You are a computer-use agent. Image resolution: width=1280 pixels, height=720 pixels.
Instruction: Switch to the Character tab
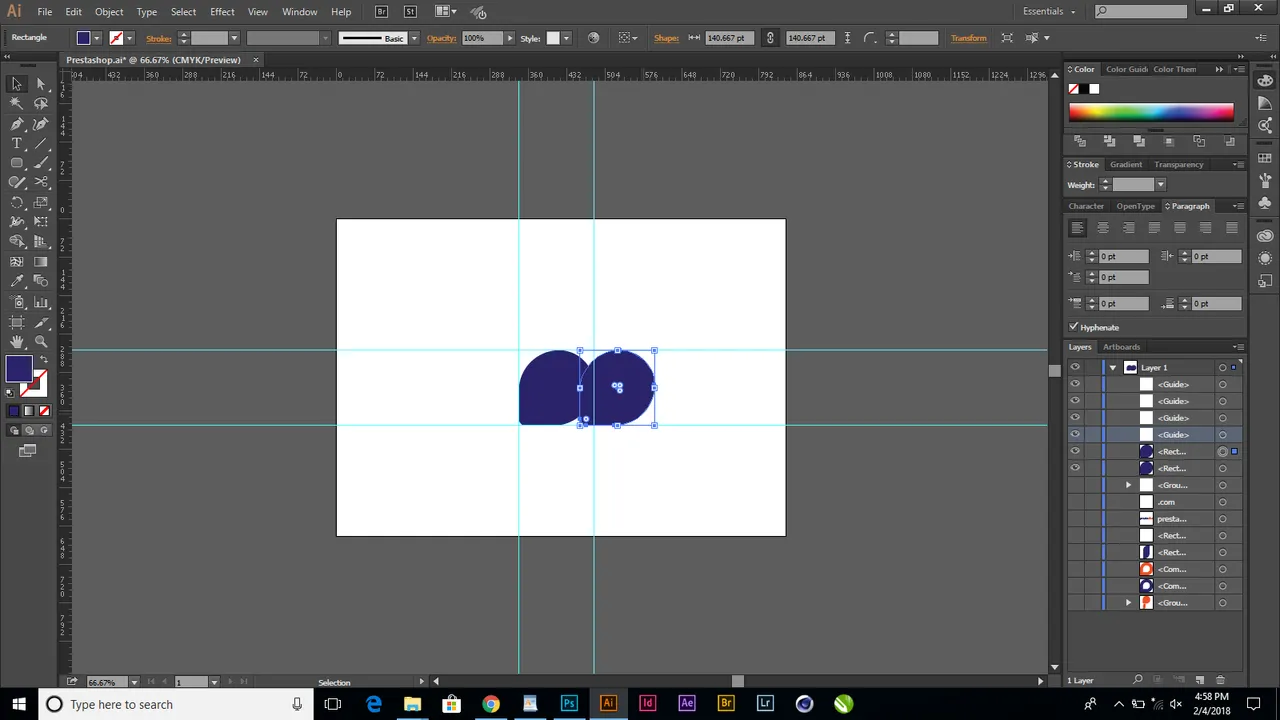1086,206
